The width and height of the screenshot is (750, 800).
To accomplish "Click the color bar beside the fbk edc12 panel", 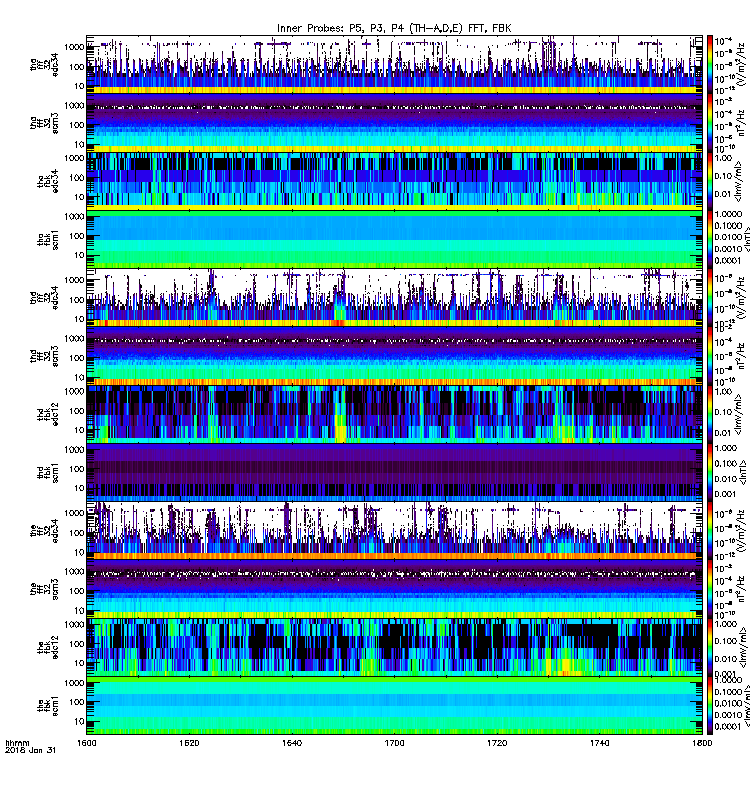I will 710,647.
